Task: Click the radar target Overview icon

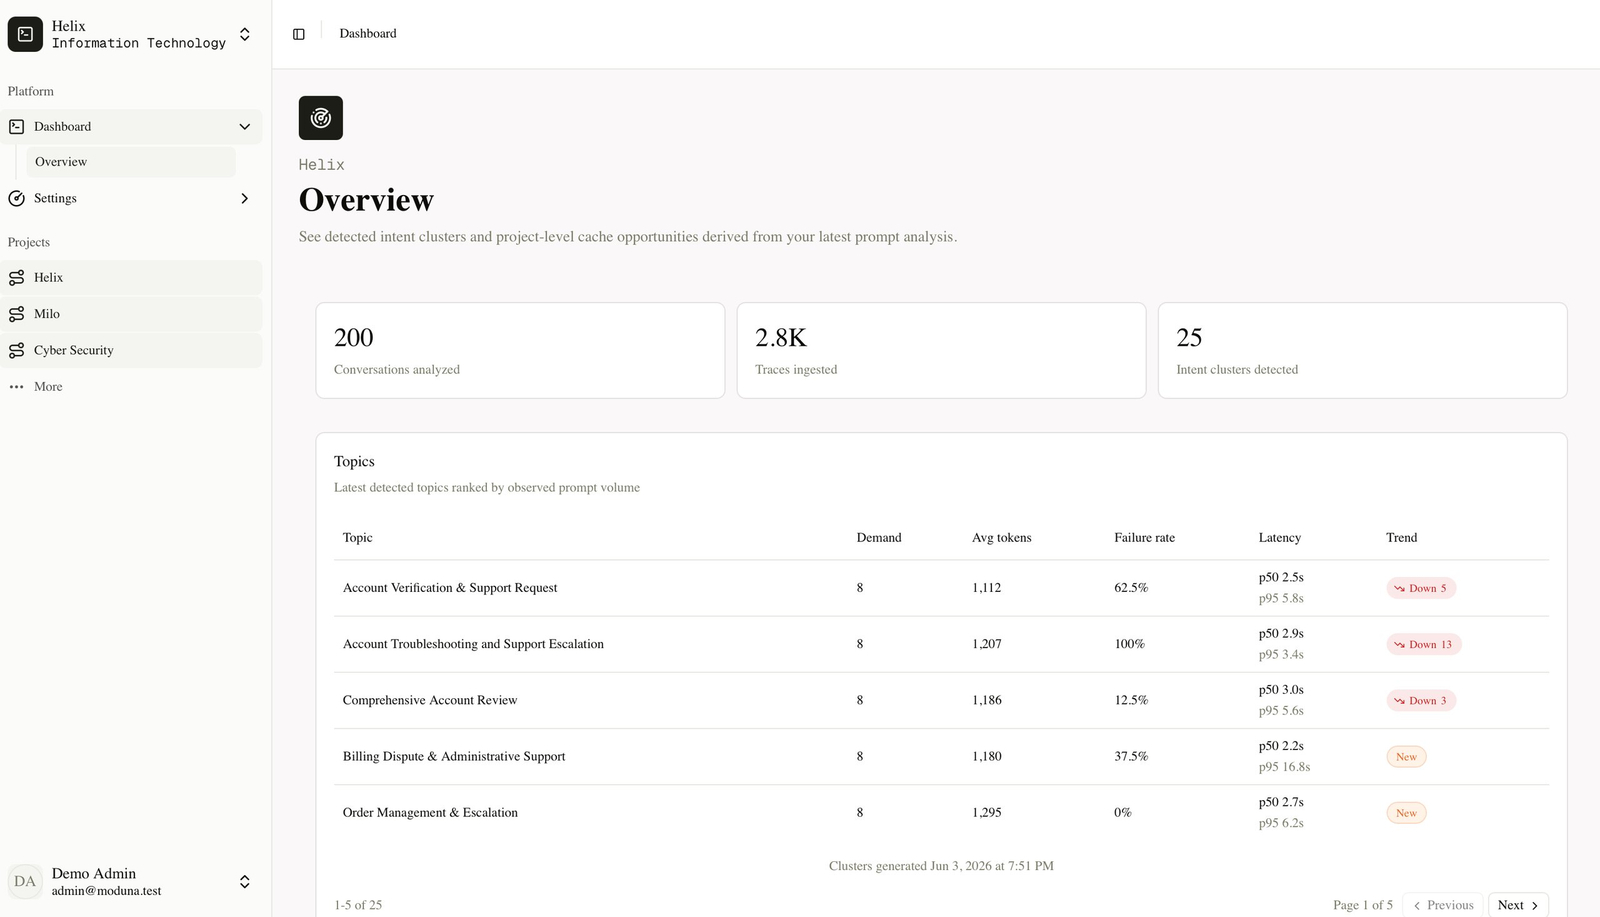Action: (321, 118)
